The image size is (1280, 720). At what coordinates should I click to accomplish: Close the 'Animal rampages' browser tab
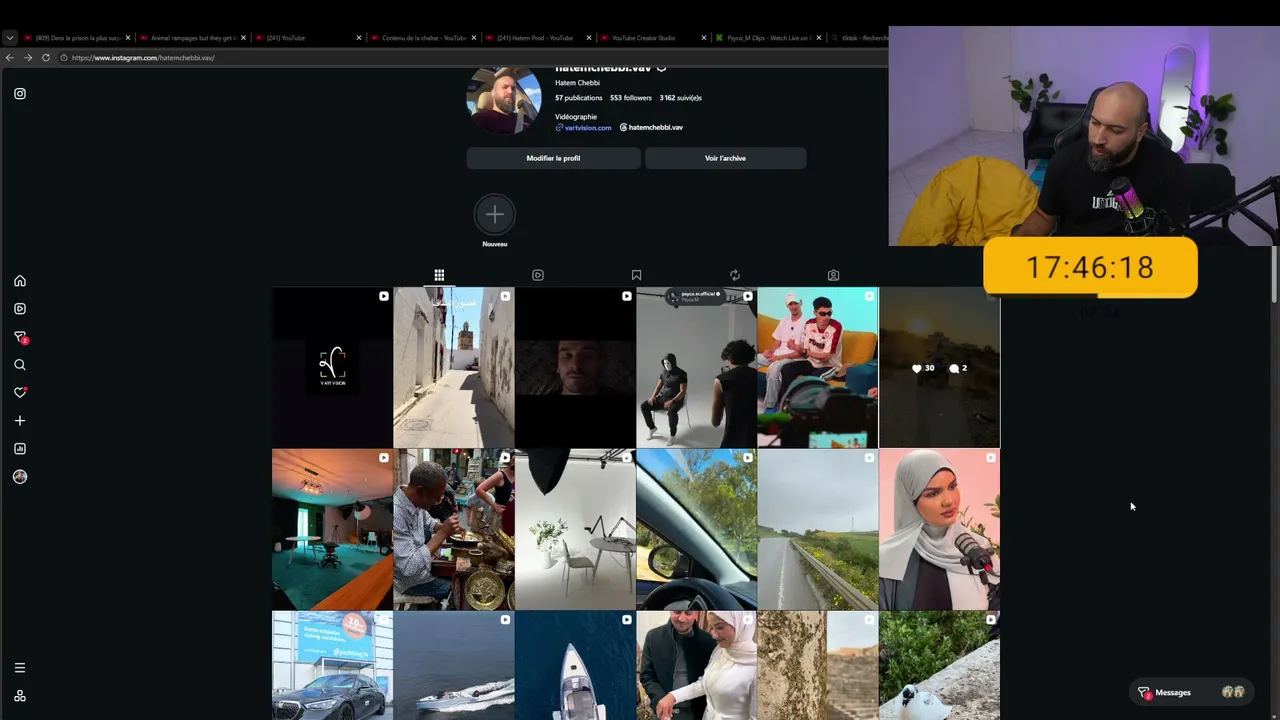(243, 38)
